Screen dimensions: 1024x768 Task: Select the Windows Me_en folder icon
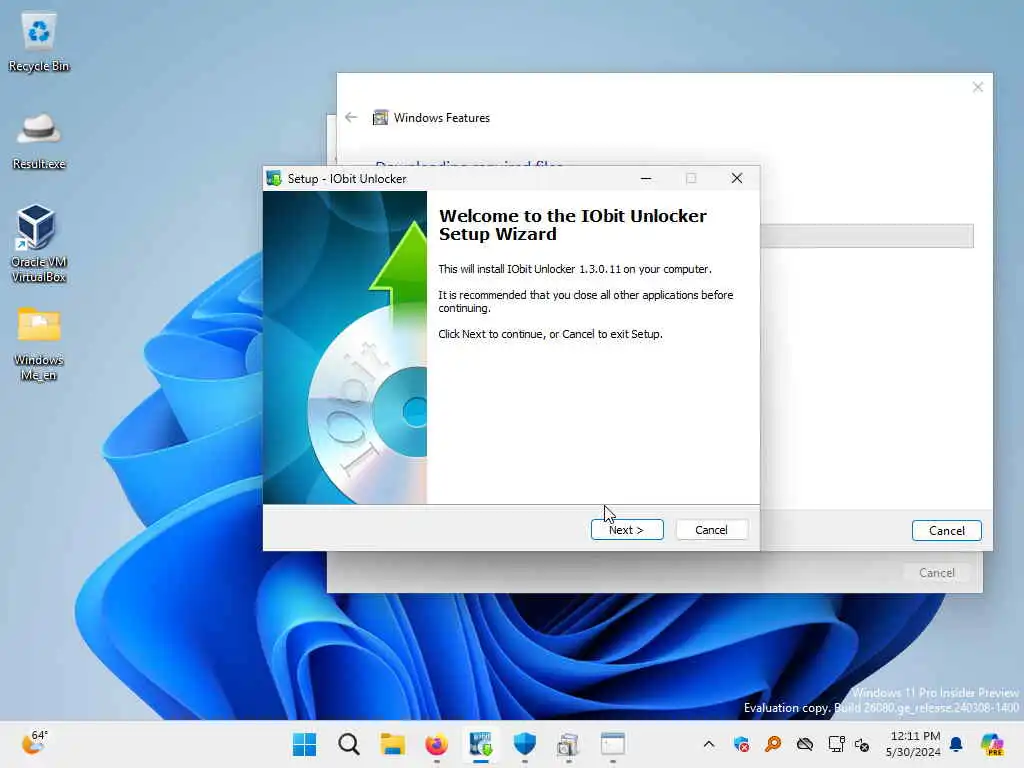(39, 344)
